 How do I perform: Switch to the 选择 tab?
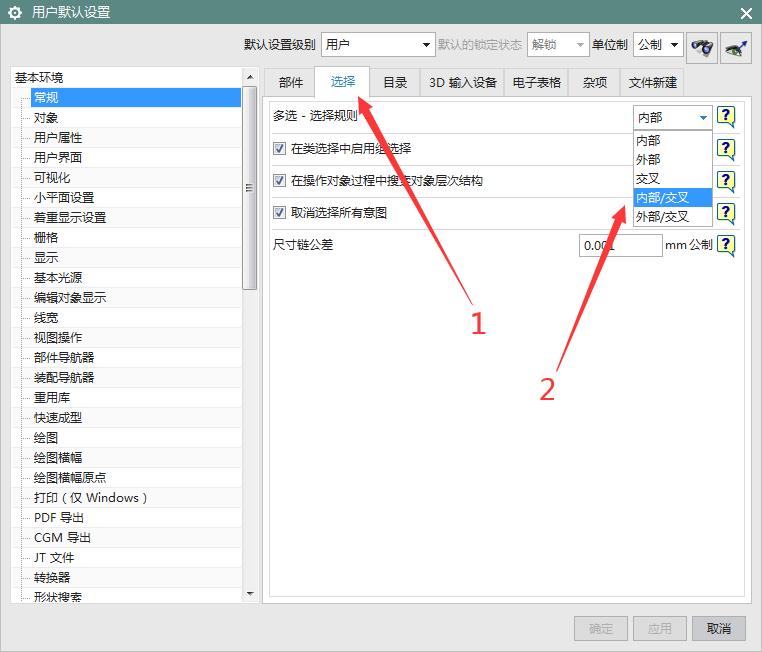click(343, 82)
